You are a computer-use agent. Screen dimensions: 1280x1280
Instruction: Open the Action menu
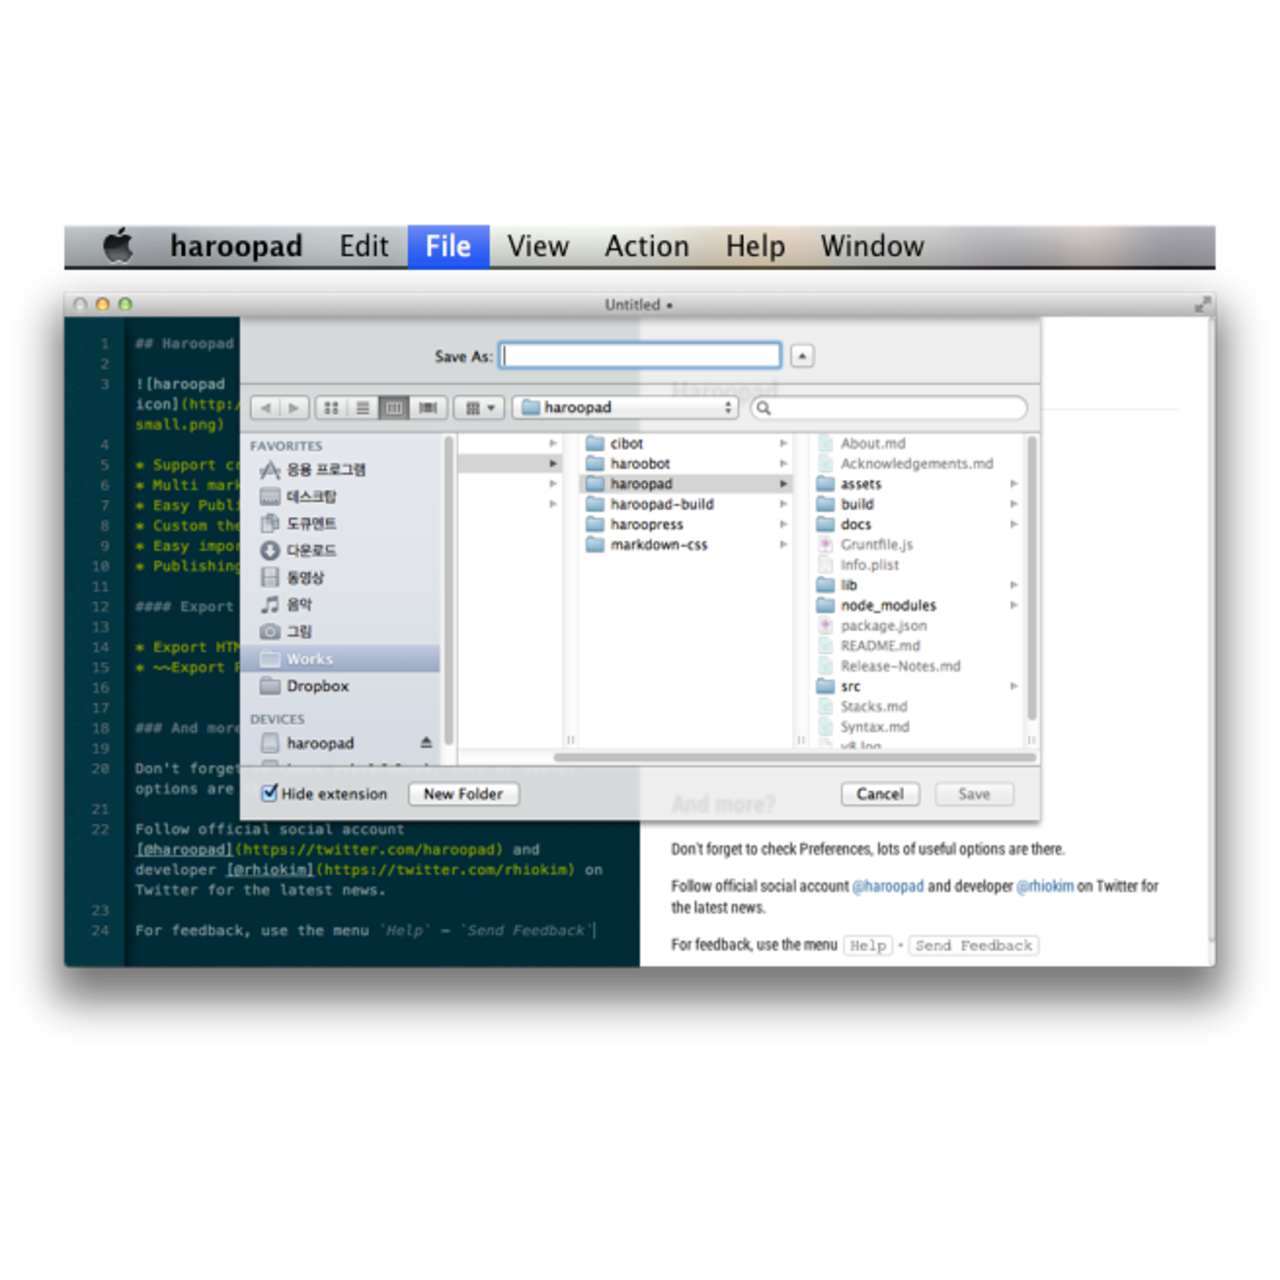point(646,246)
